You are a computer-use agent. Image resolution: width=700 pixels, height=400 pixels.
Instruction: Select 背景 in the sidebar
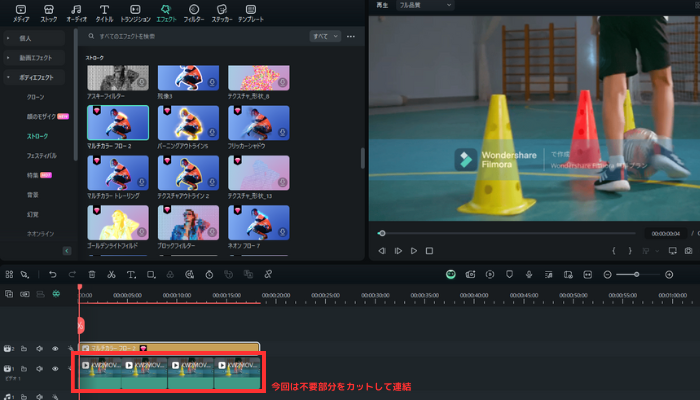(33, 195)
